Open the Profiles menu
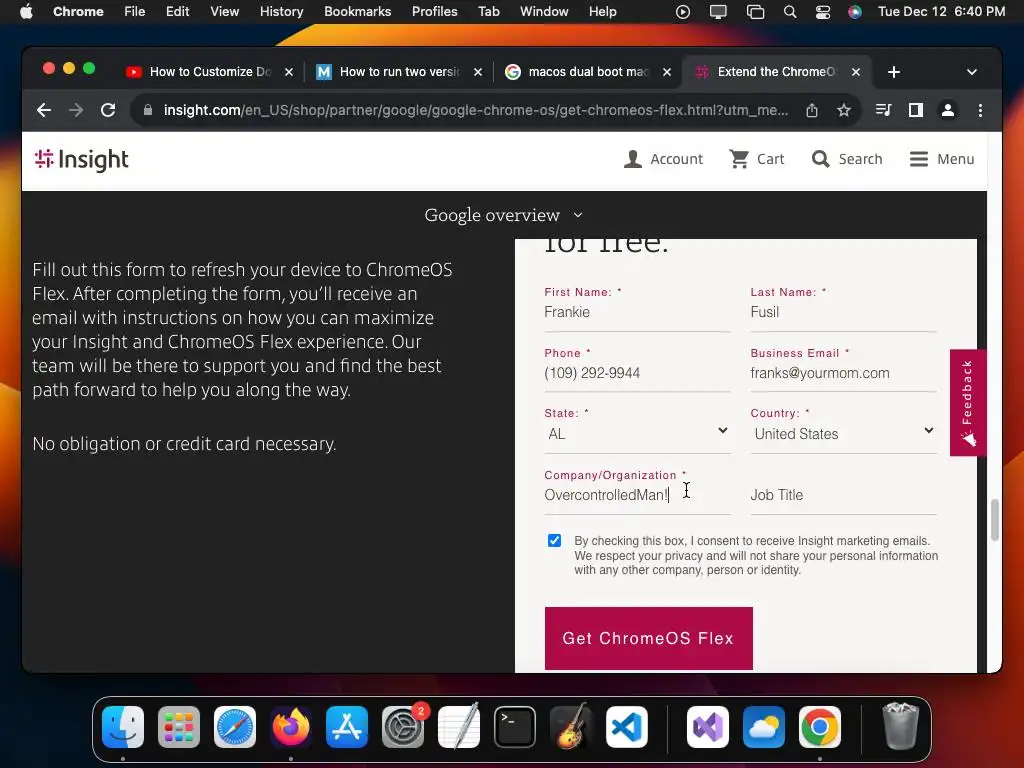 point(434,12)
